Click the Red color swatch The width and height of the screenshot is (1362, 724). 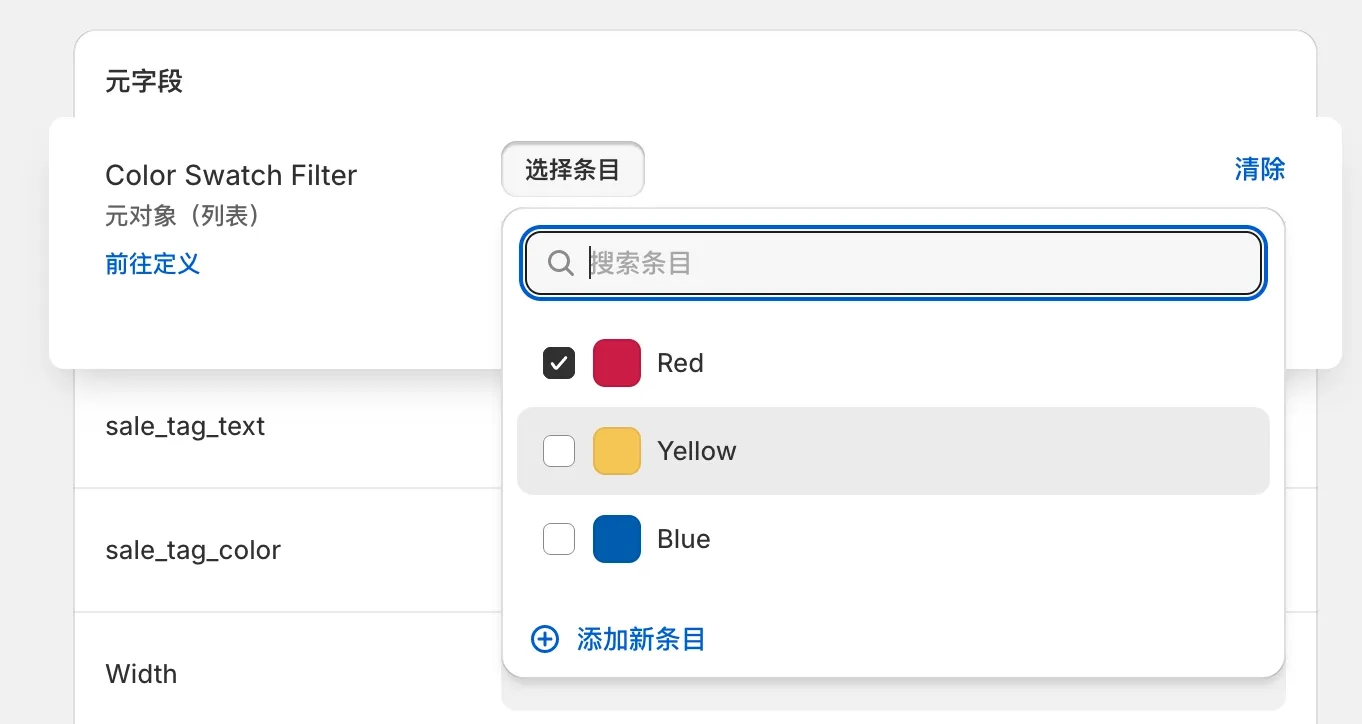coord(617,362)
